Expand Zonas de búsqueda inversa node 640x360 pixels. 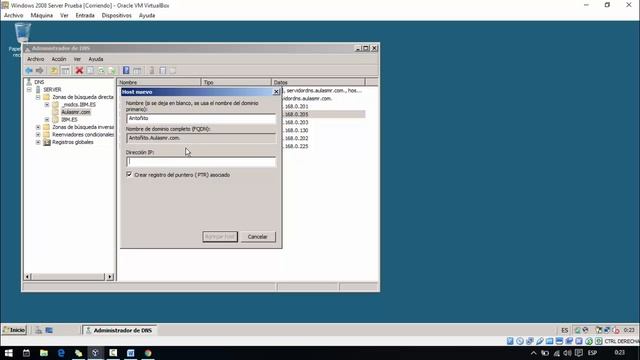[38, 127]
